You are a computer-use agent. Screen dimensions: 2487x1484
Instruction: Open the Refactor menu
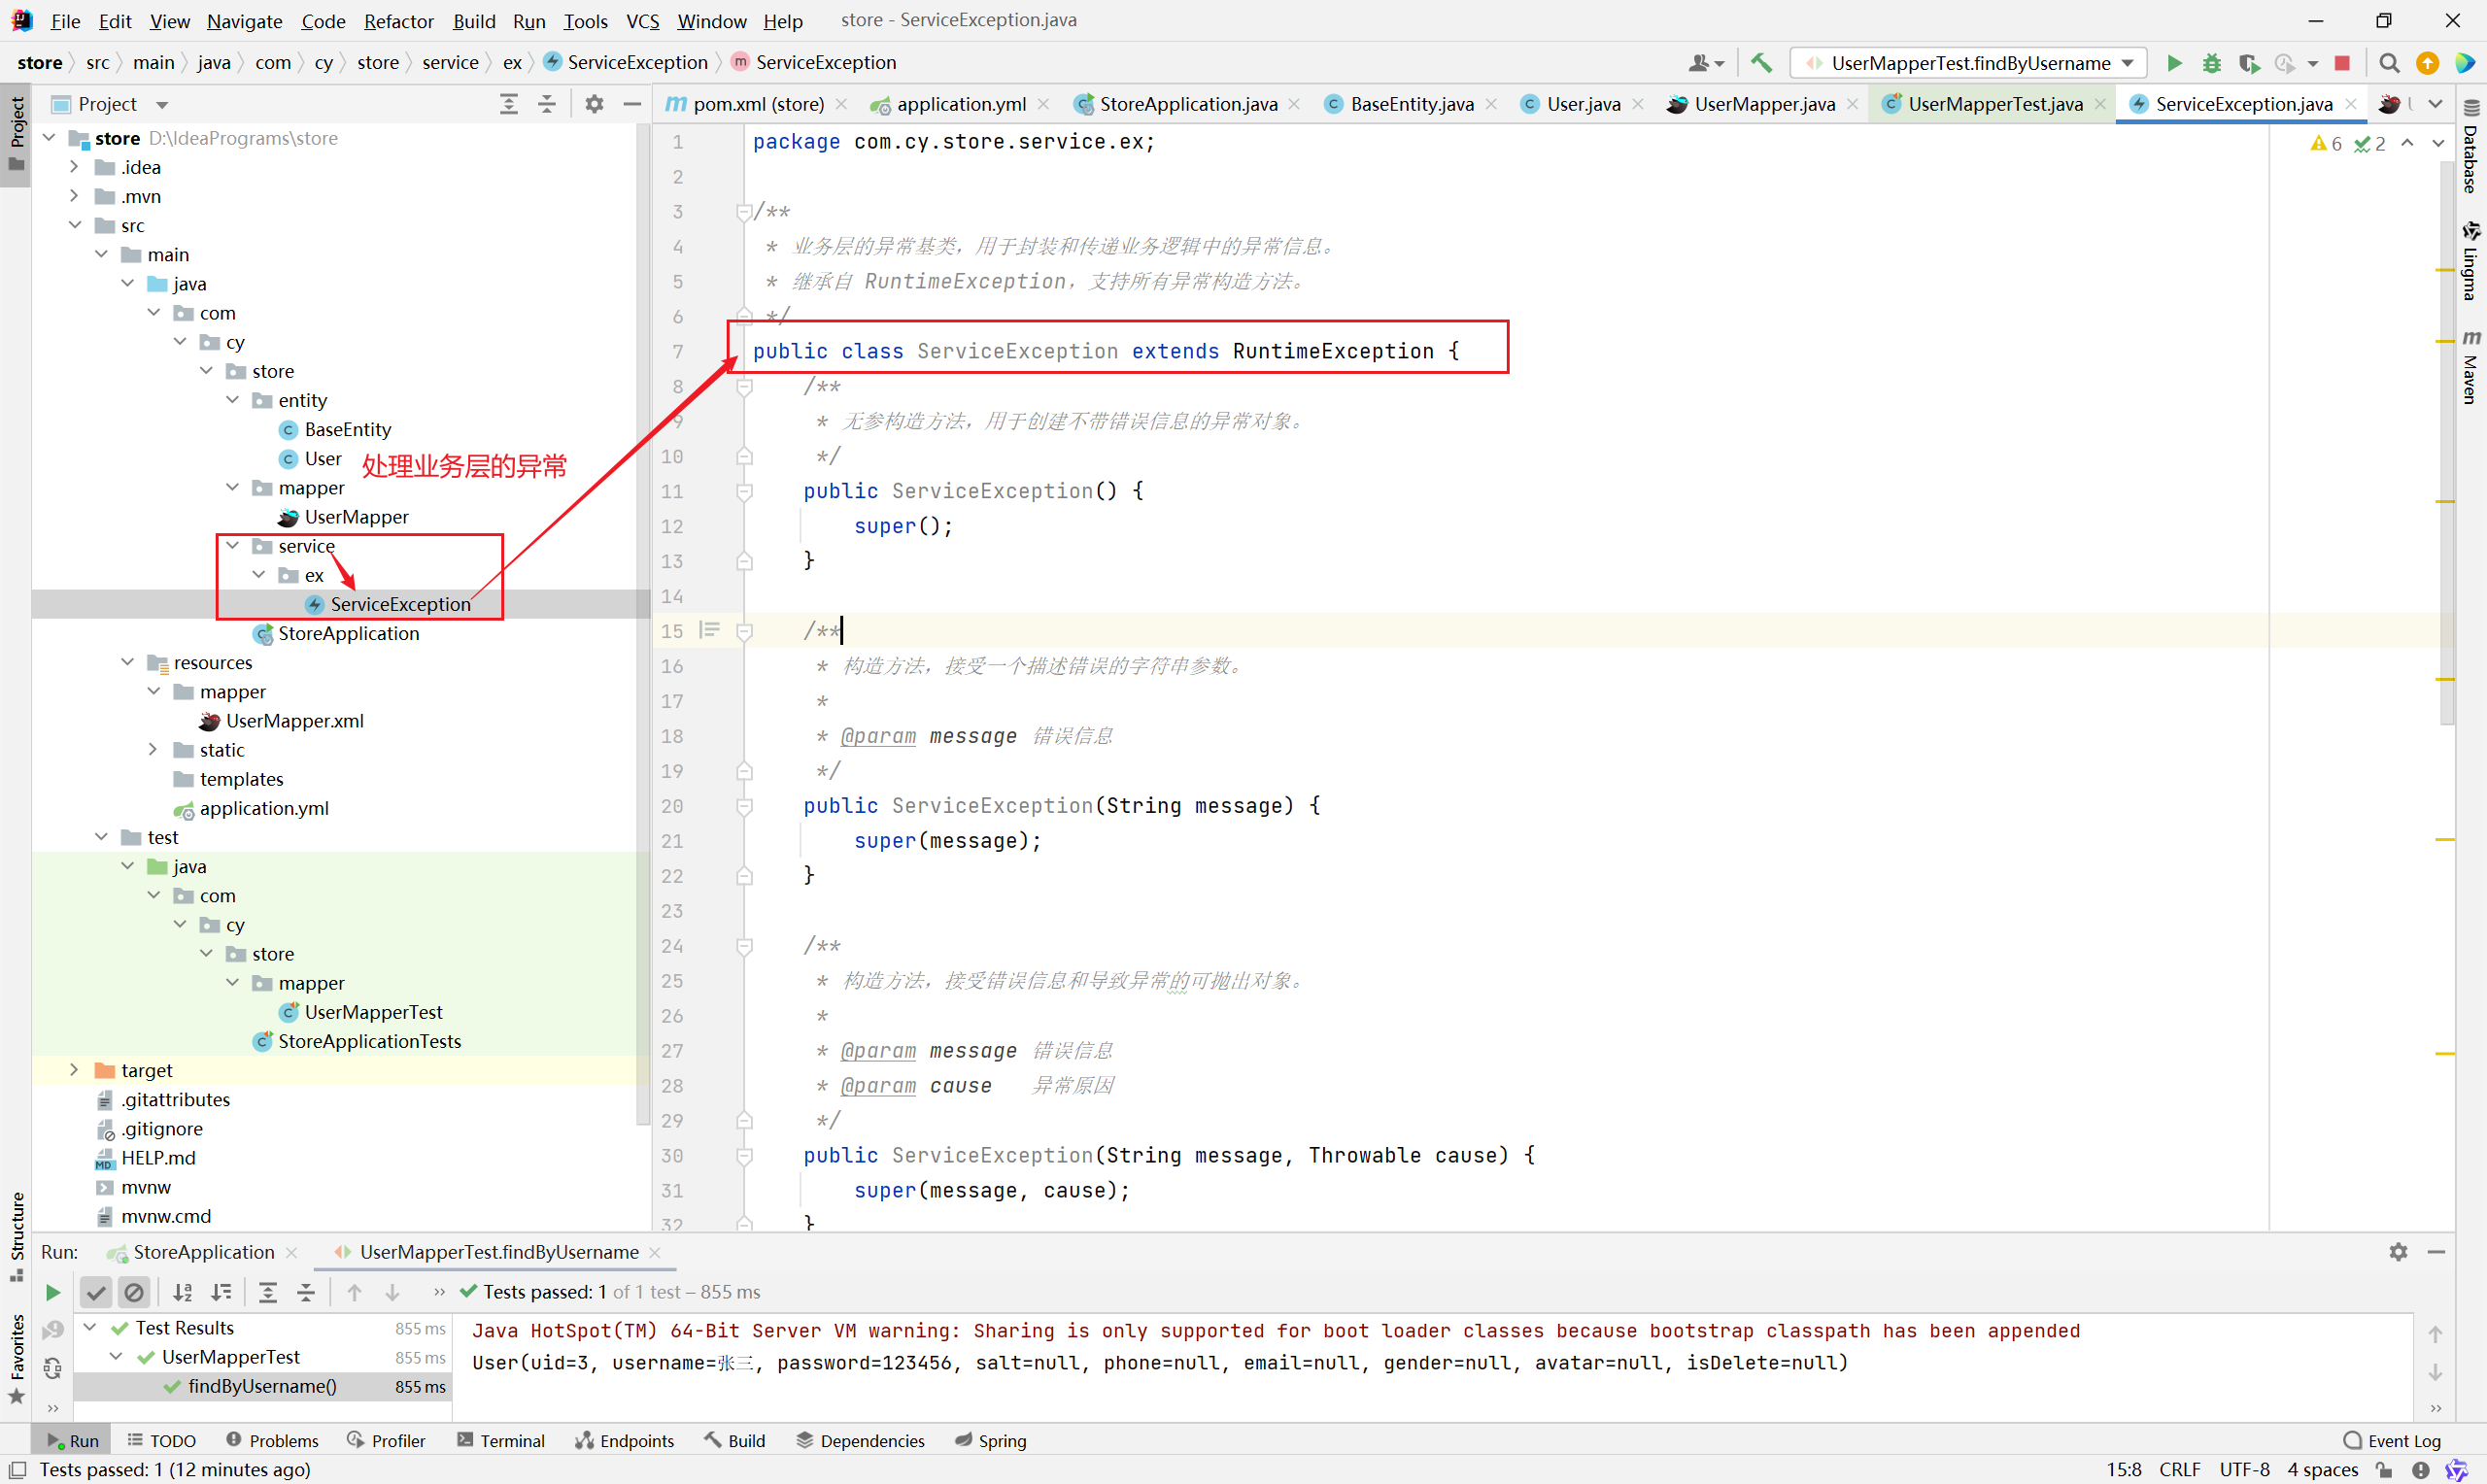398,21
